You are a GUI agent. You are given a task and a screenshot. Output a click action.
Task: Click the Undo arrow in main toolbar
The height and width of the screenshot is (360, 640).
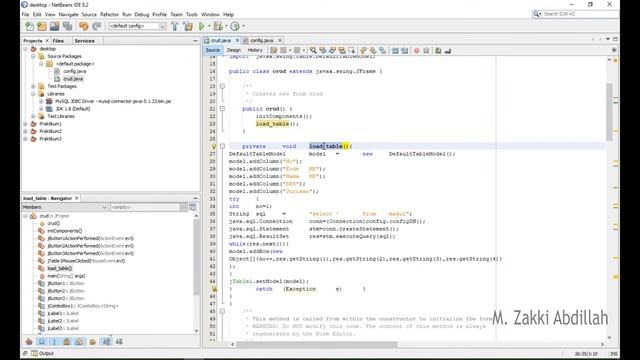[84, 26]
